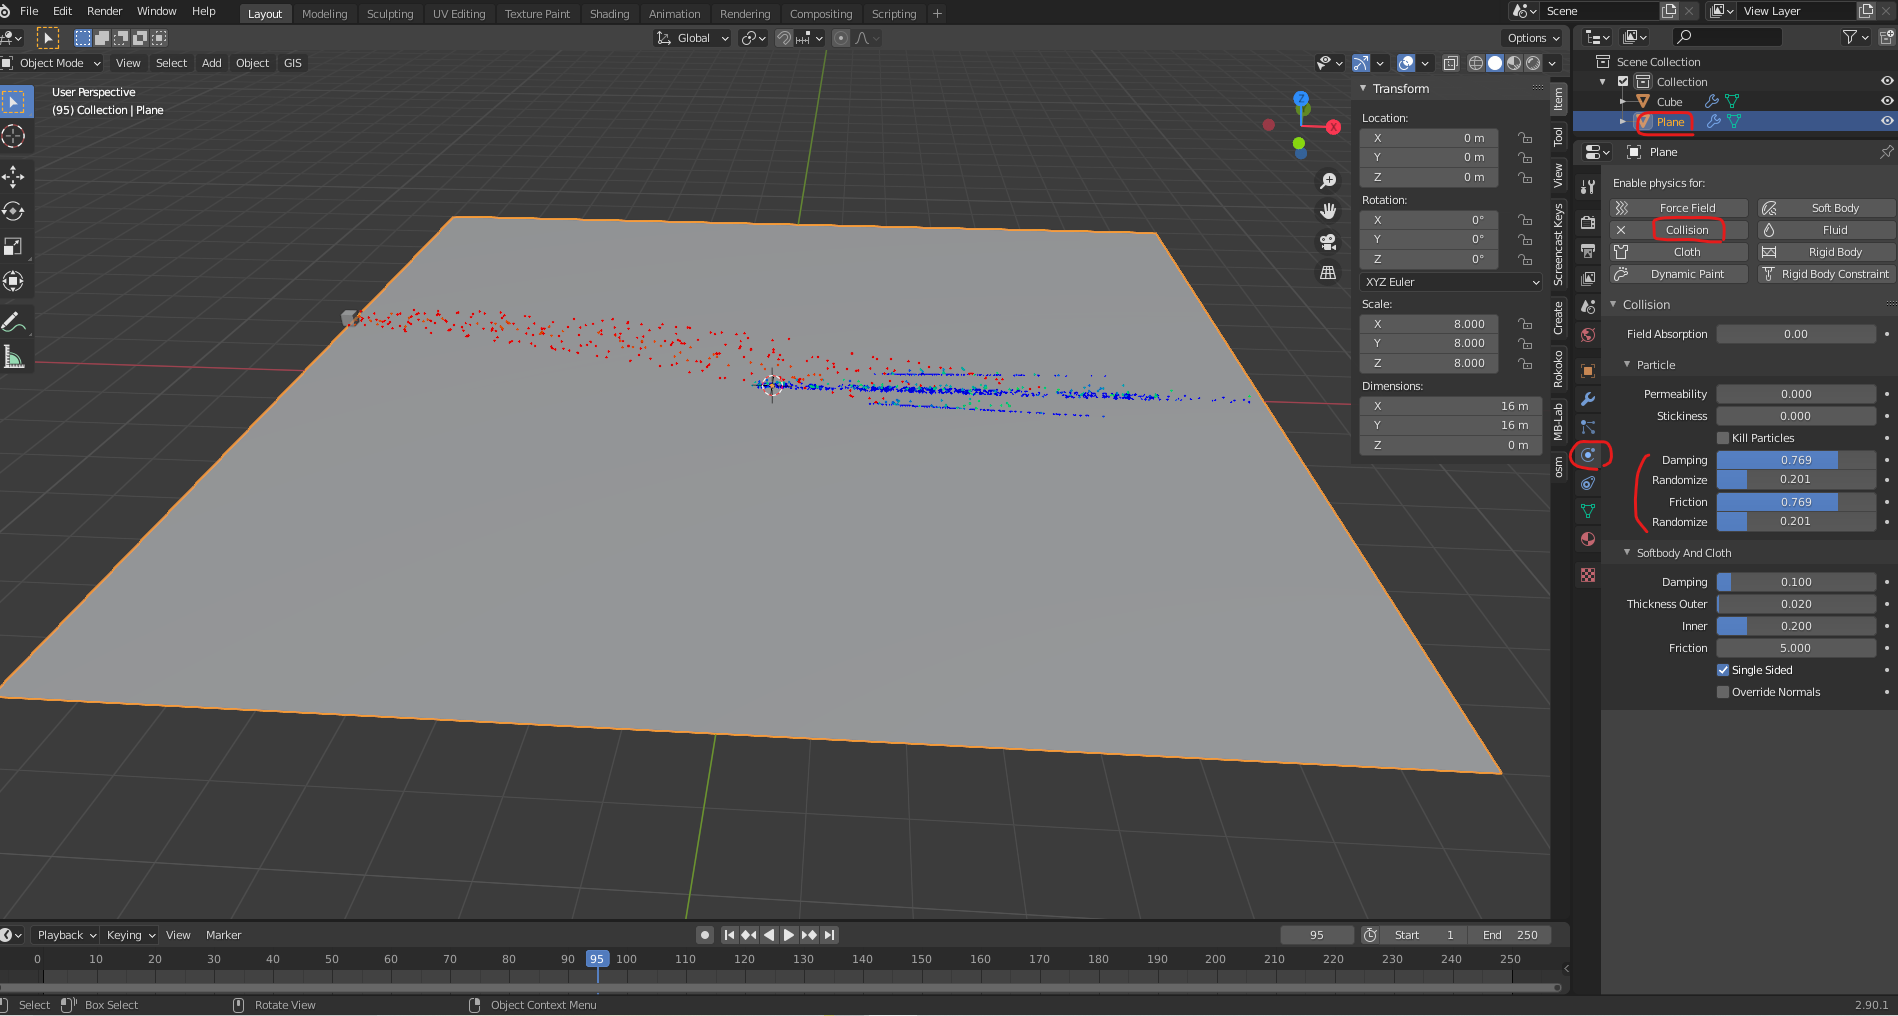This screenshot has height=1016, width=1898.
Task: Click the play animation button
Action: tap(789, 935)
